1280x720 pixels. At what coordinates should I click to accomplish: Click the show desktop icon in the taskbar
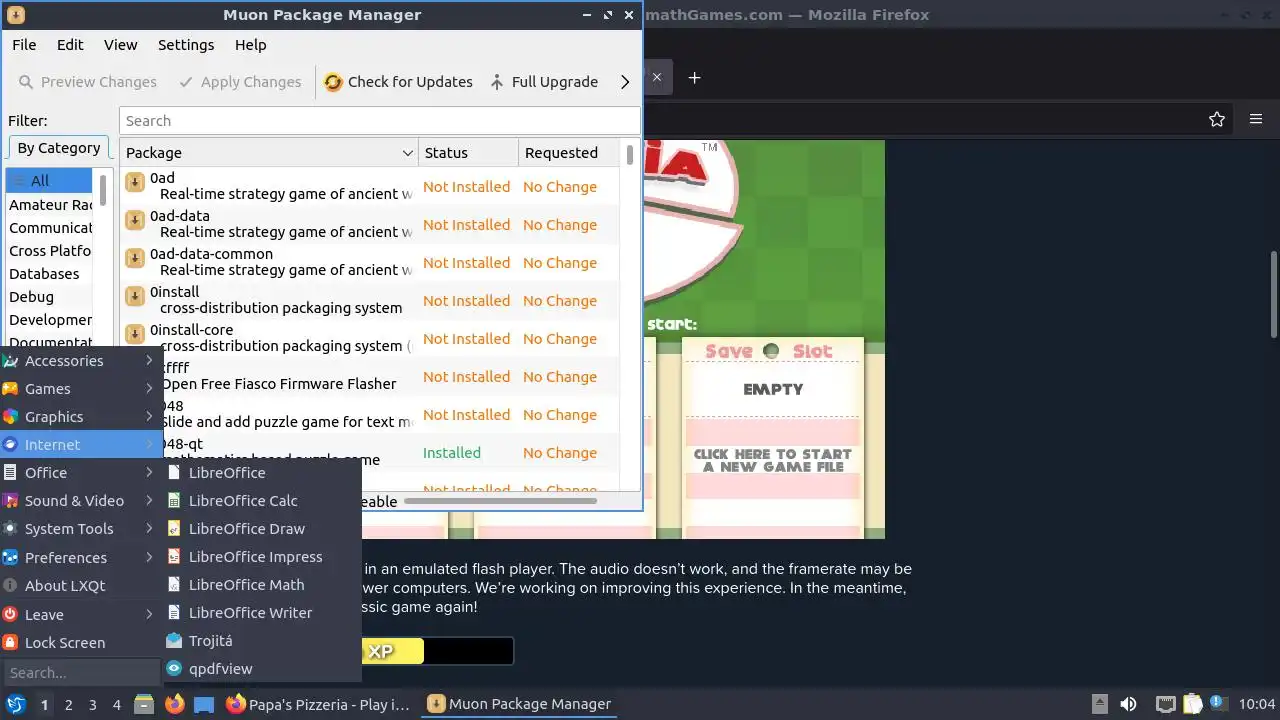pos(204,705)
